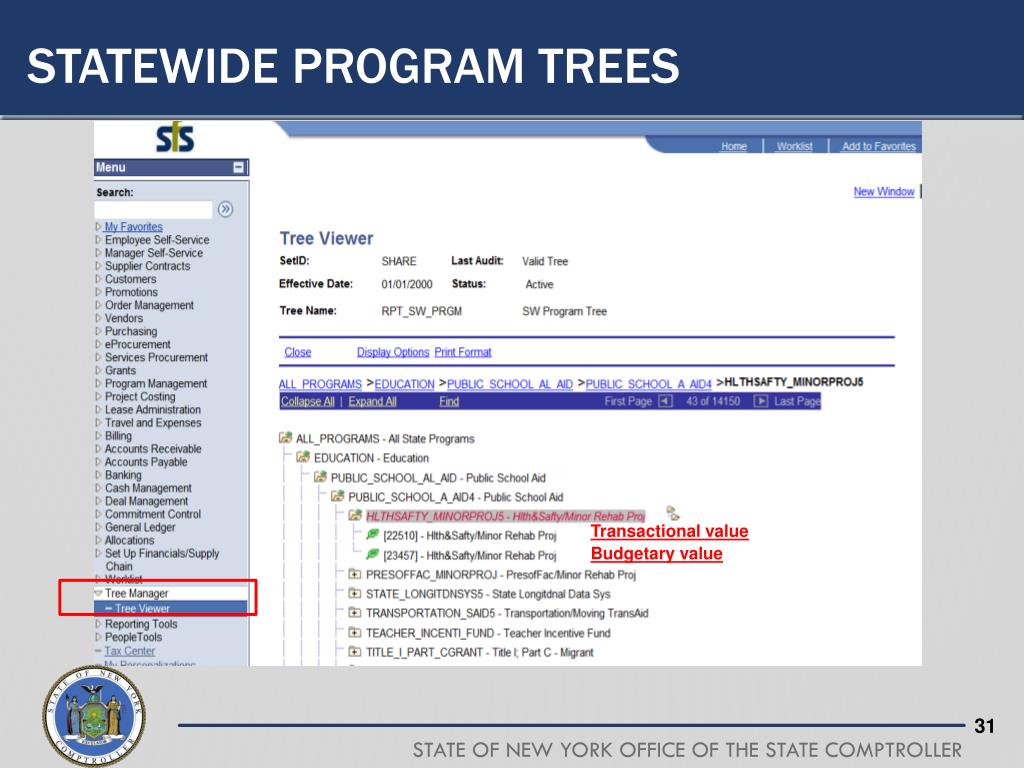Click the Find link
This screenshot has height=768, width=1024.
pos(449,401)
